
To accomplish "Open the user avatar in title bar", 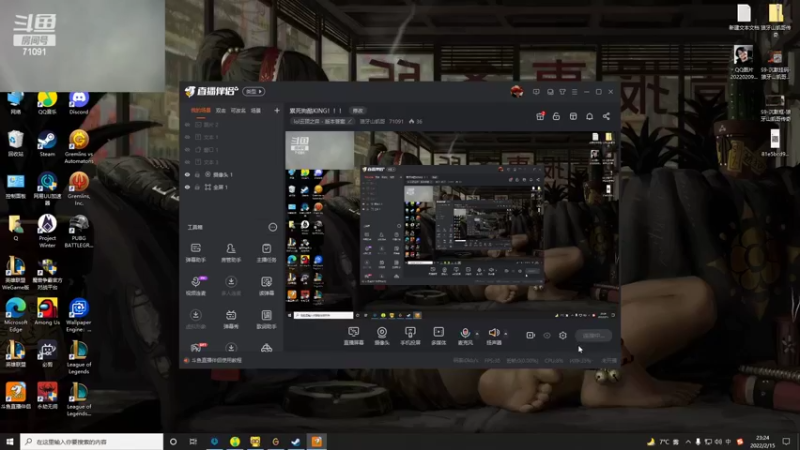I will coord(517,92).
